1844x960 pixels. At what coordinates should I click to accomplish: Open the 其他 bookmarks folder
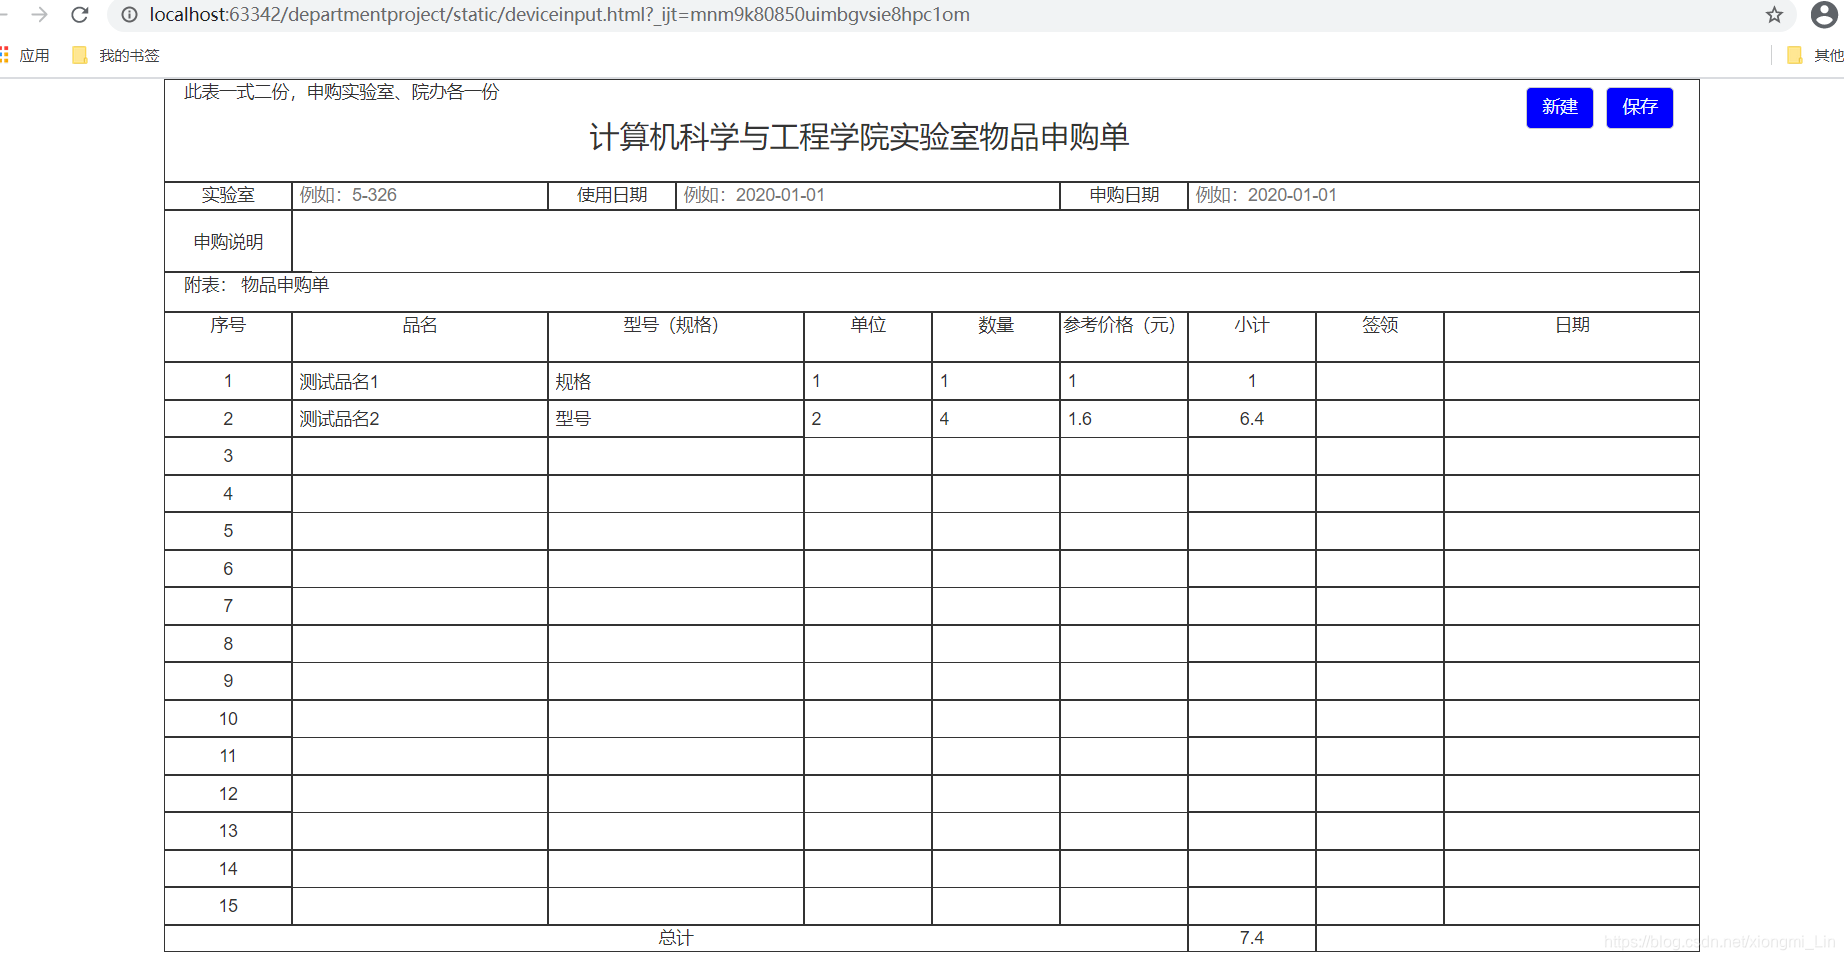(x=1815, y=55)
